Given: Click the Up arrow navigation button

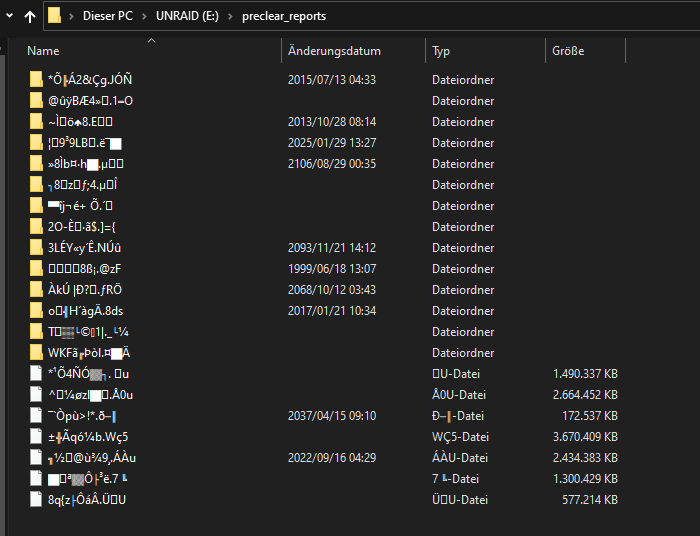Looking at the screenshot, I should coord(30,17).
